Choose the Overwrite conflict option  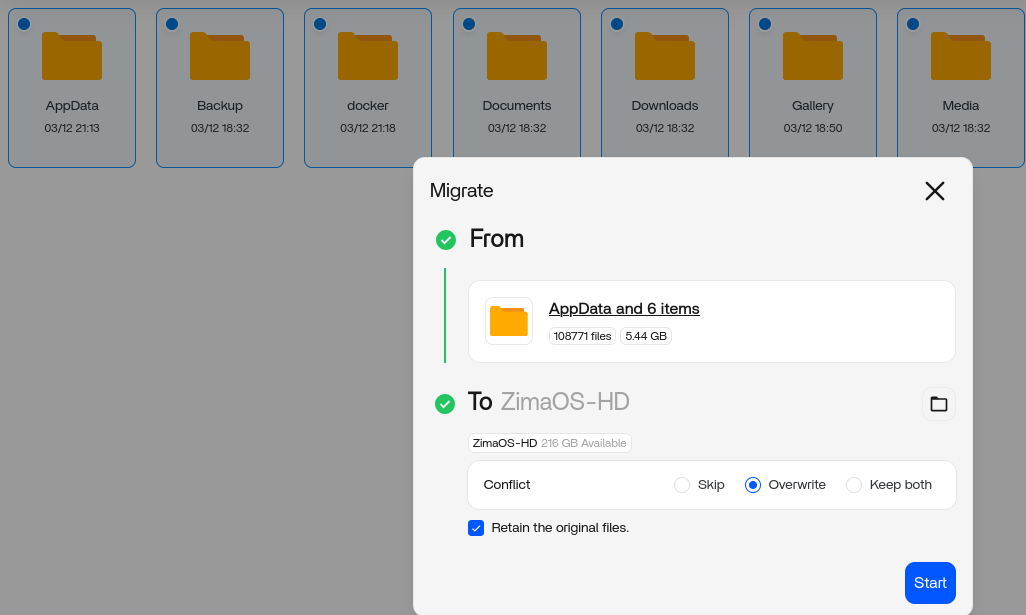pos(754,485)
